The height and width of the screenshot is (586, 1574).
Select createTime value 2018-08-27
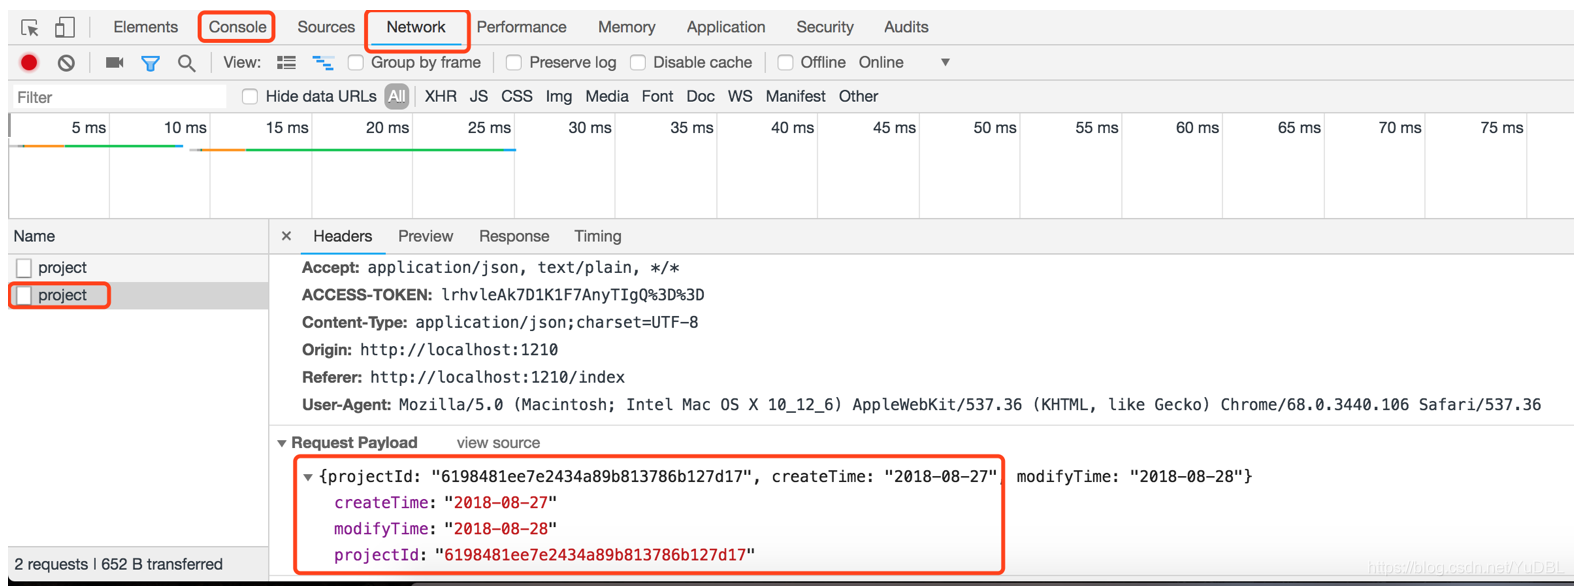click(500, 503)
